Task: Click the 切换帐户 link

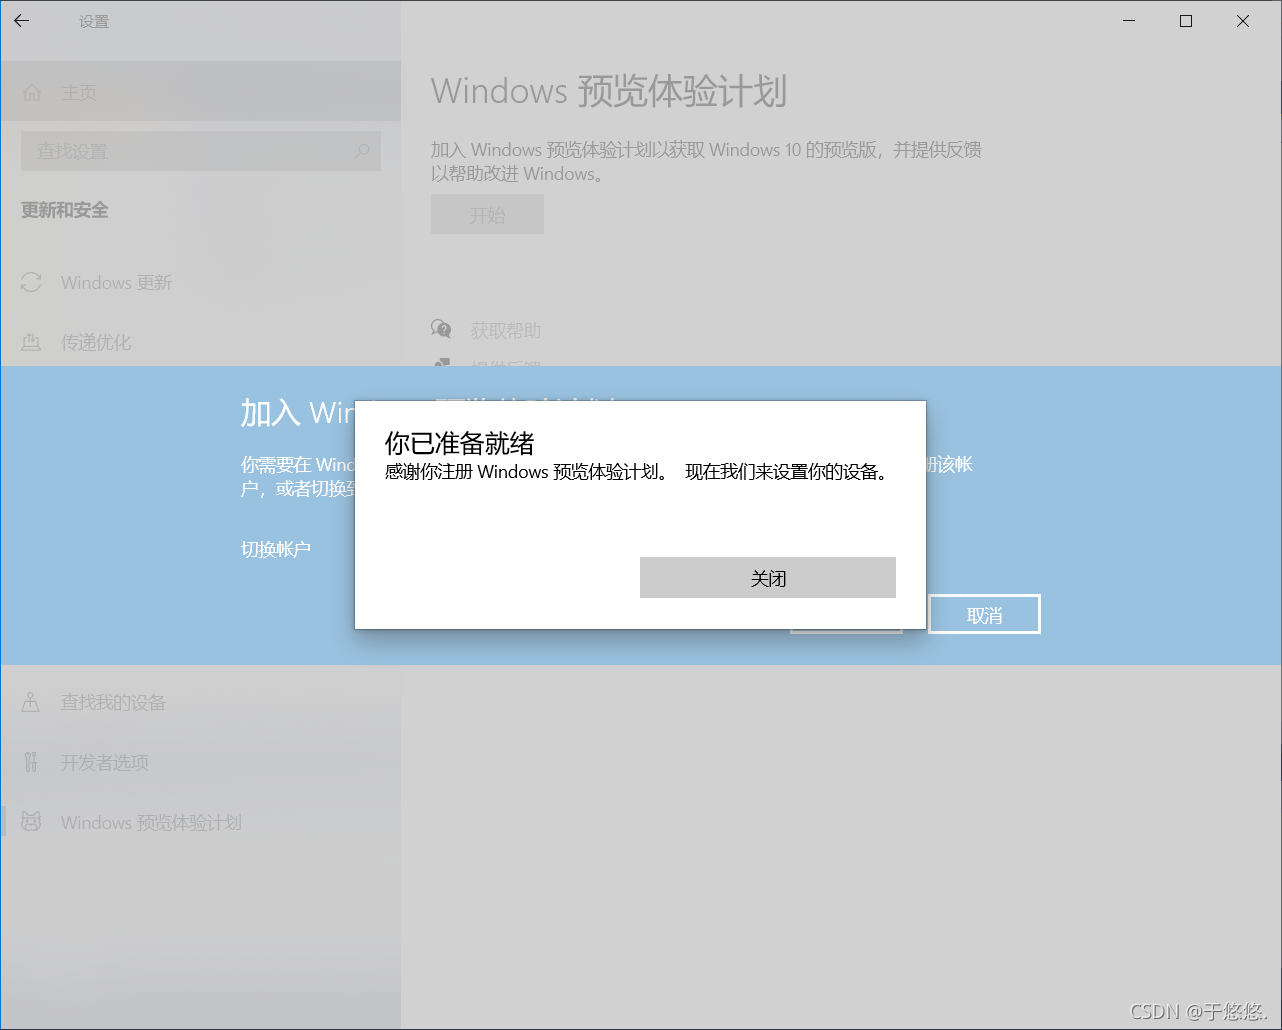Action: [276, 549]
